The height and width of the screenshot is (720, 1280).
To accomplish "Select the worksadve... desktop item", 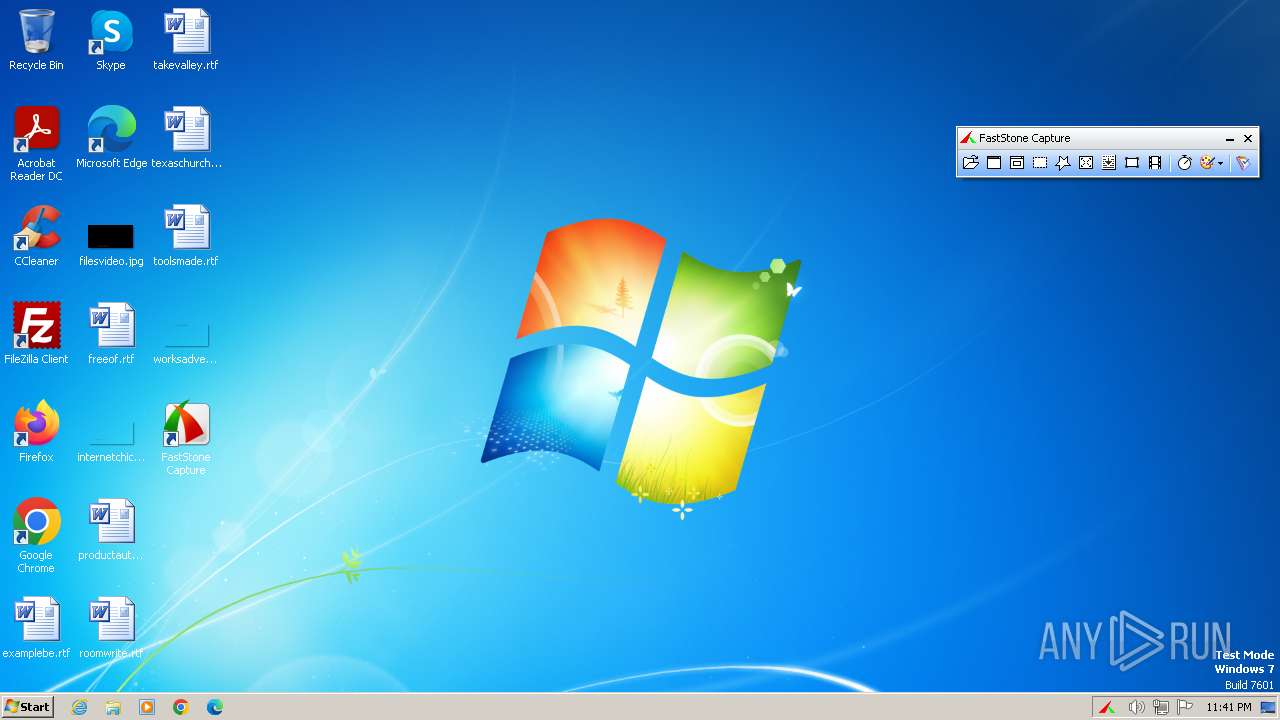I will click(186, 340).
